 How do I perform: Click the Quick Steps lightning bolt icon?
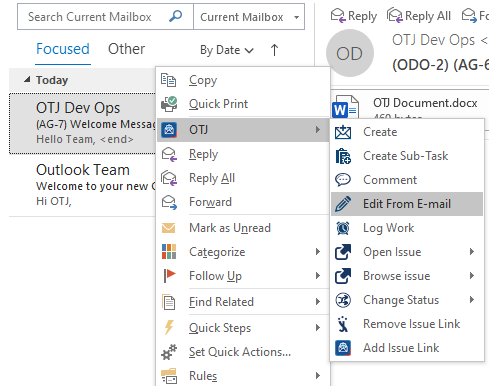click(x=169, y=327)
